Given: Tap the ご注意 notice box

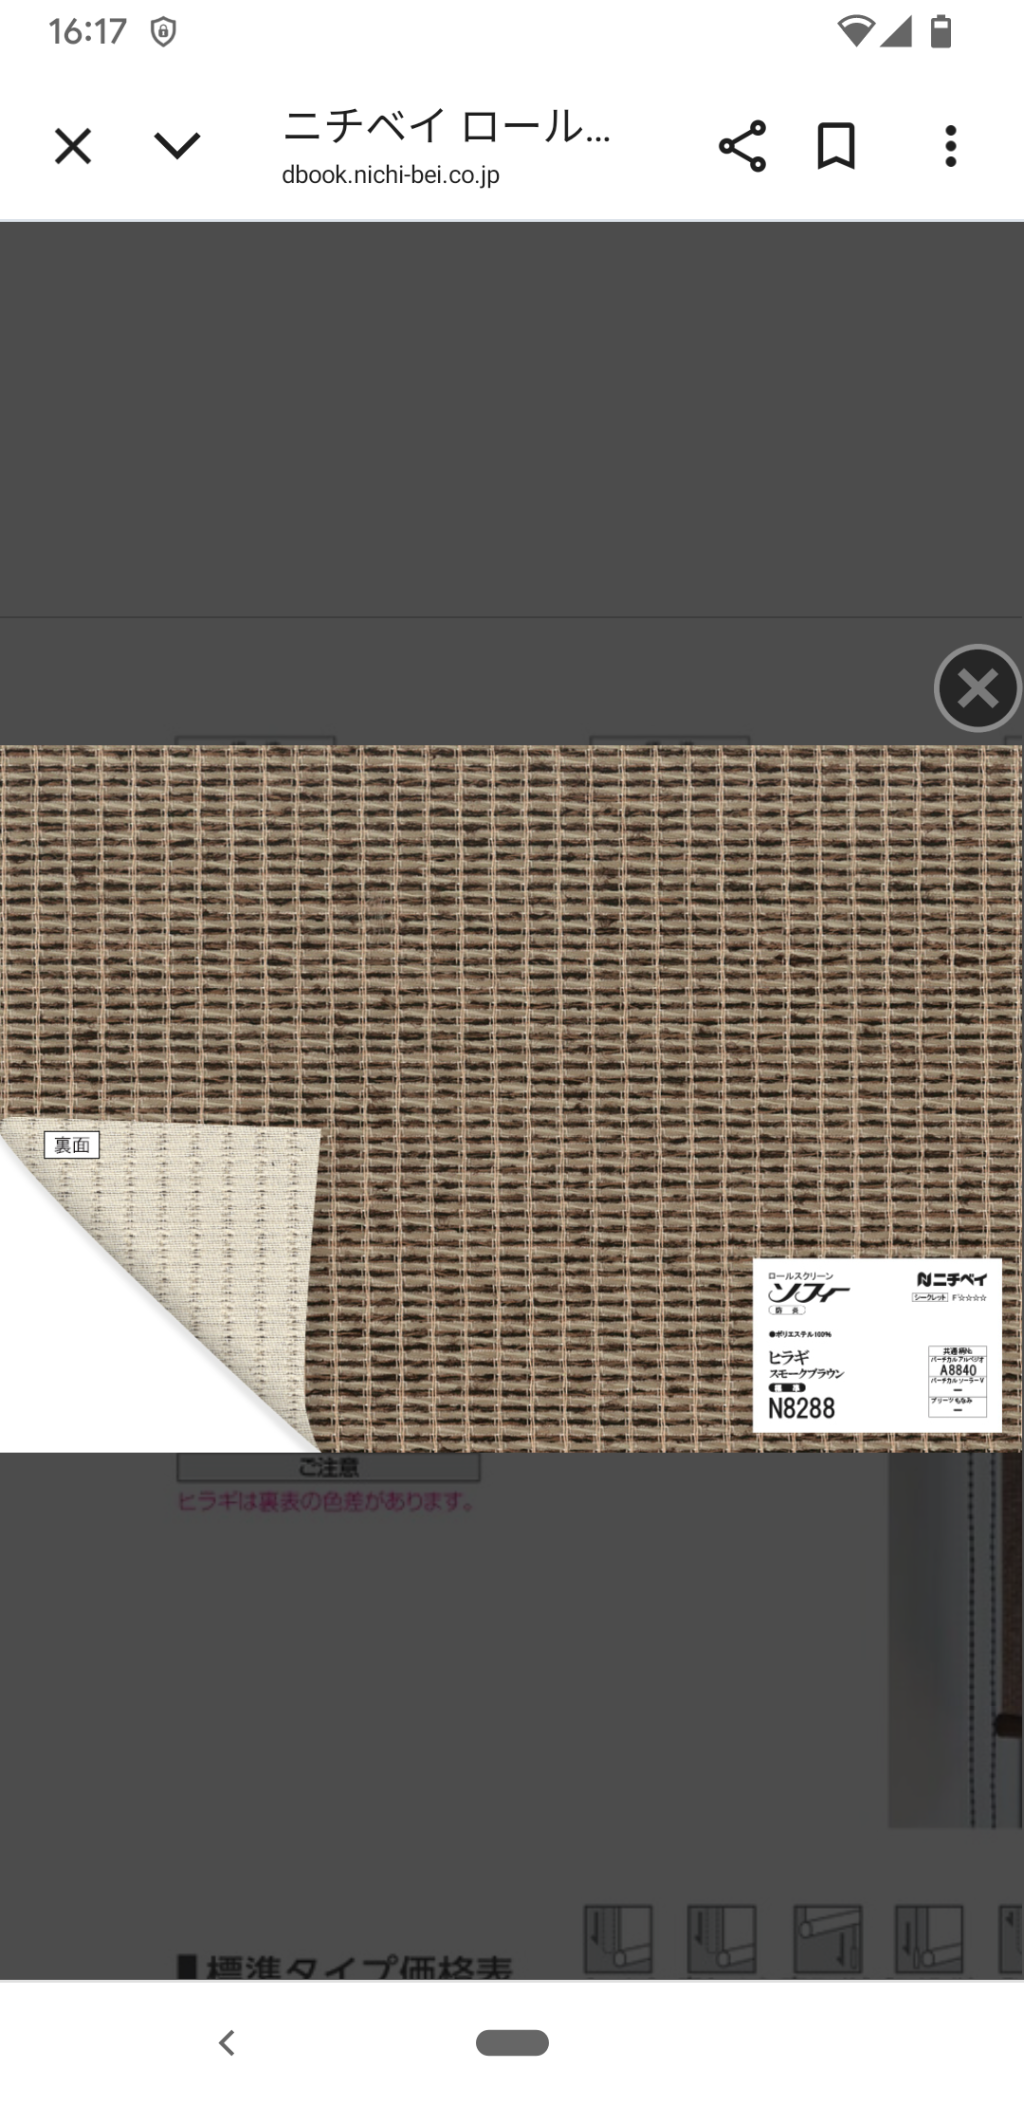Looking at the screenshot, I should (x=329, y=1467).
